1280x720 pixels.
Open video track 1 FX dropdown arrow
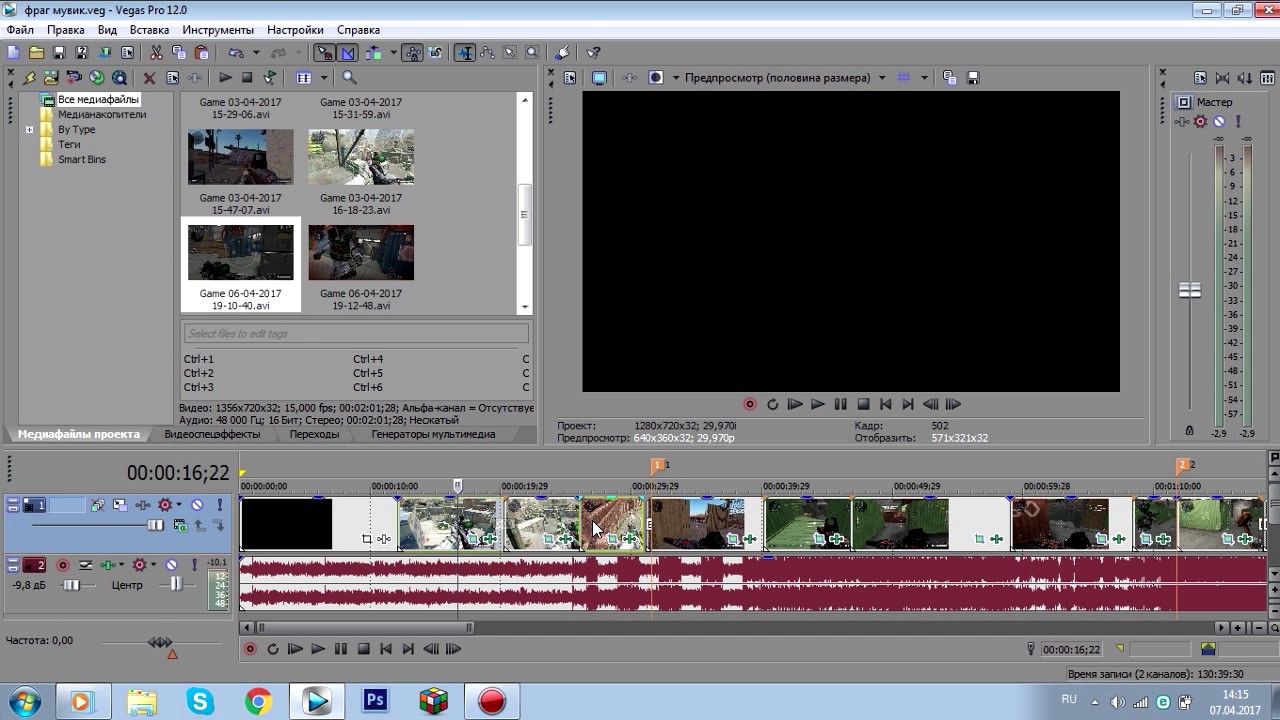pyautogui.click(x=179, y=505)
